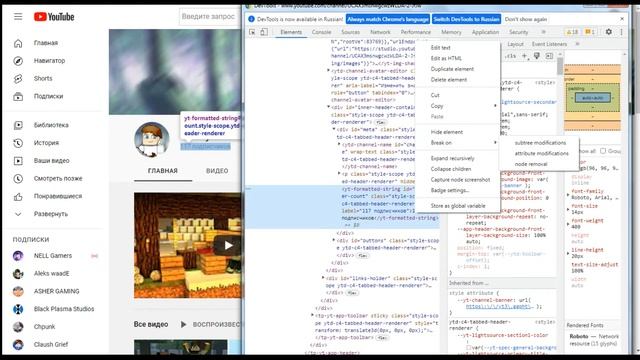The width and height of the screenshot is (640, 360).
Task: Click Don't show again link
Action: 526,19
